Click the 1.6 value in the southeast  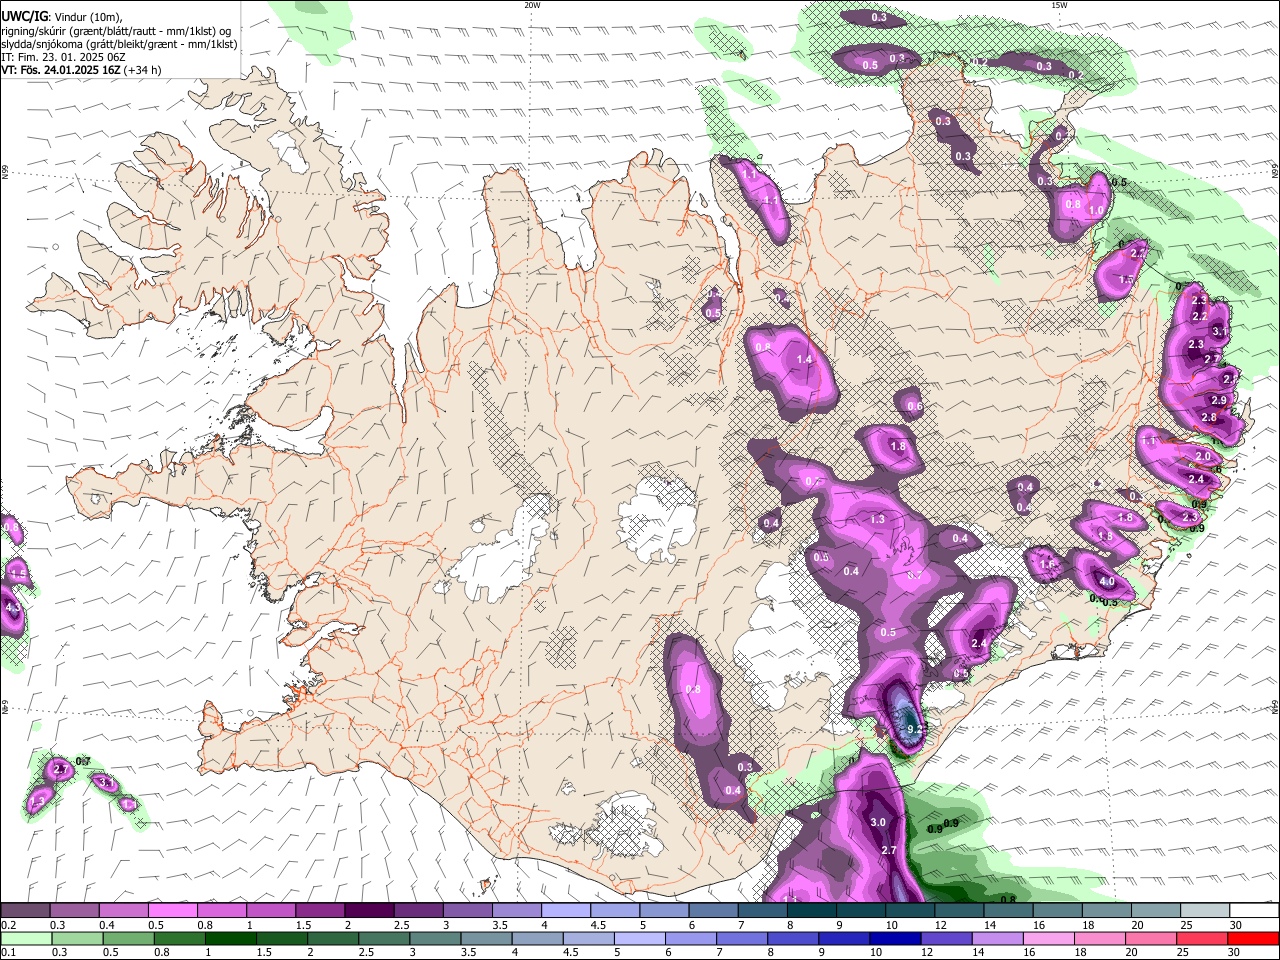tap(1047, 565)
